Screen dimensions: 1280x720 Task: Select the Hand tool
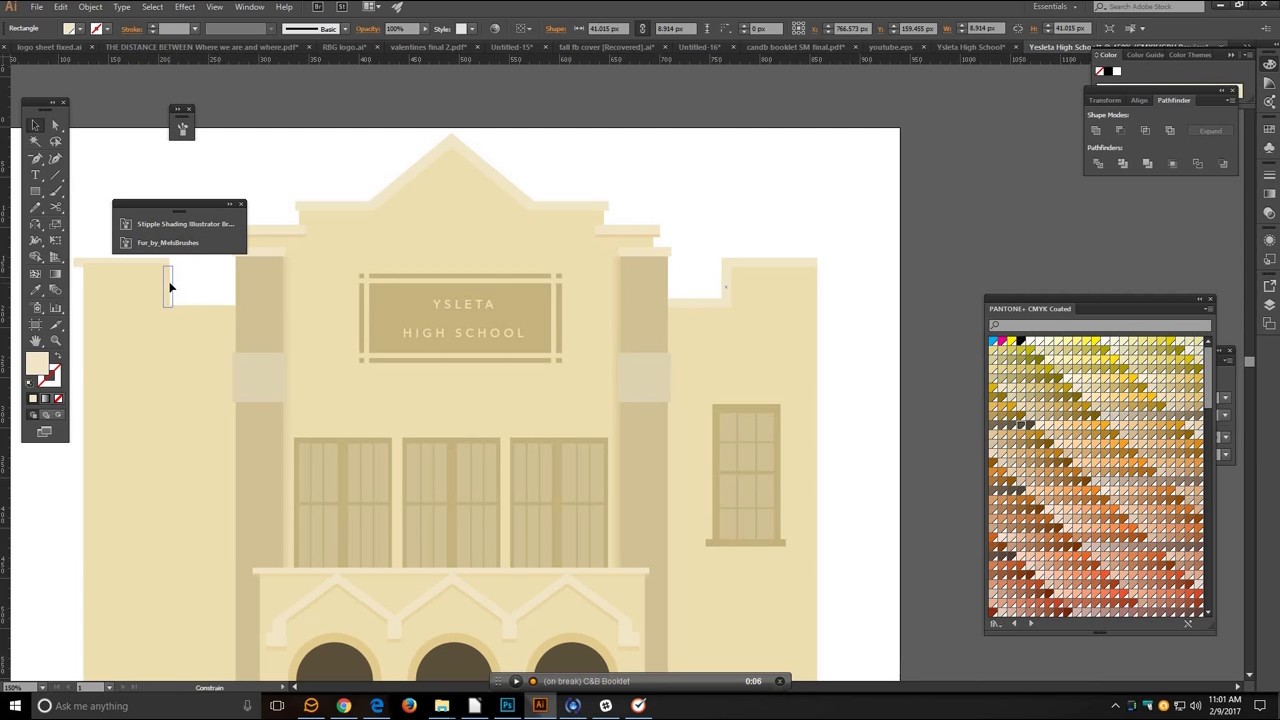click(35, 340)
